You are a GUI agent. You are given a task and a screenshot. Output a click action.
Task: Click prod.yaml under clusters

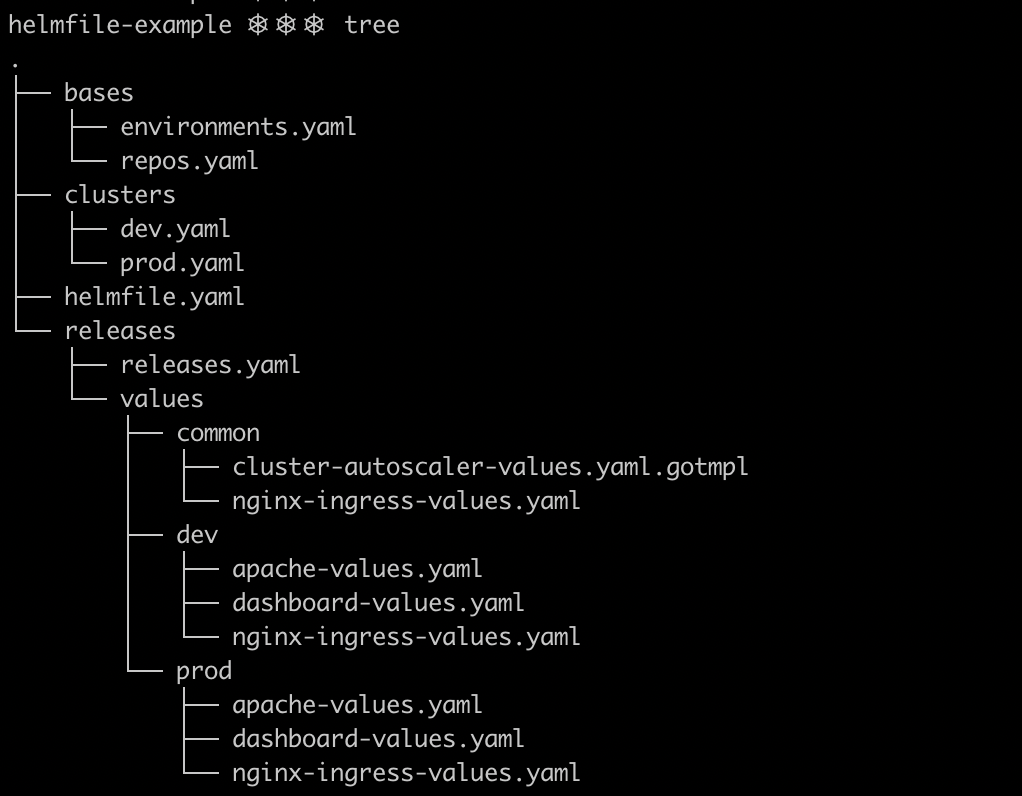[x=182, y=262]
